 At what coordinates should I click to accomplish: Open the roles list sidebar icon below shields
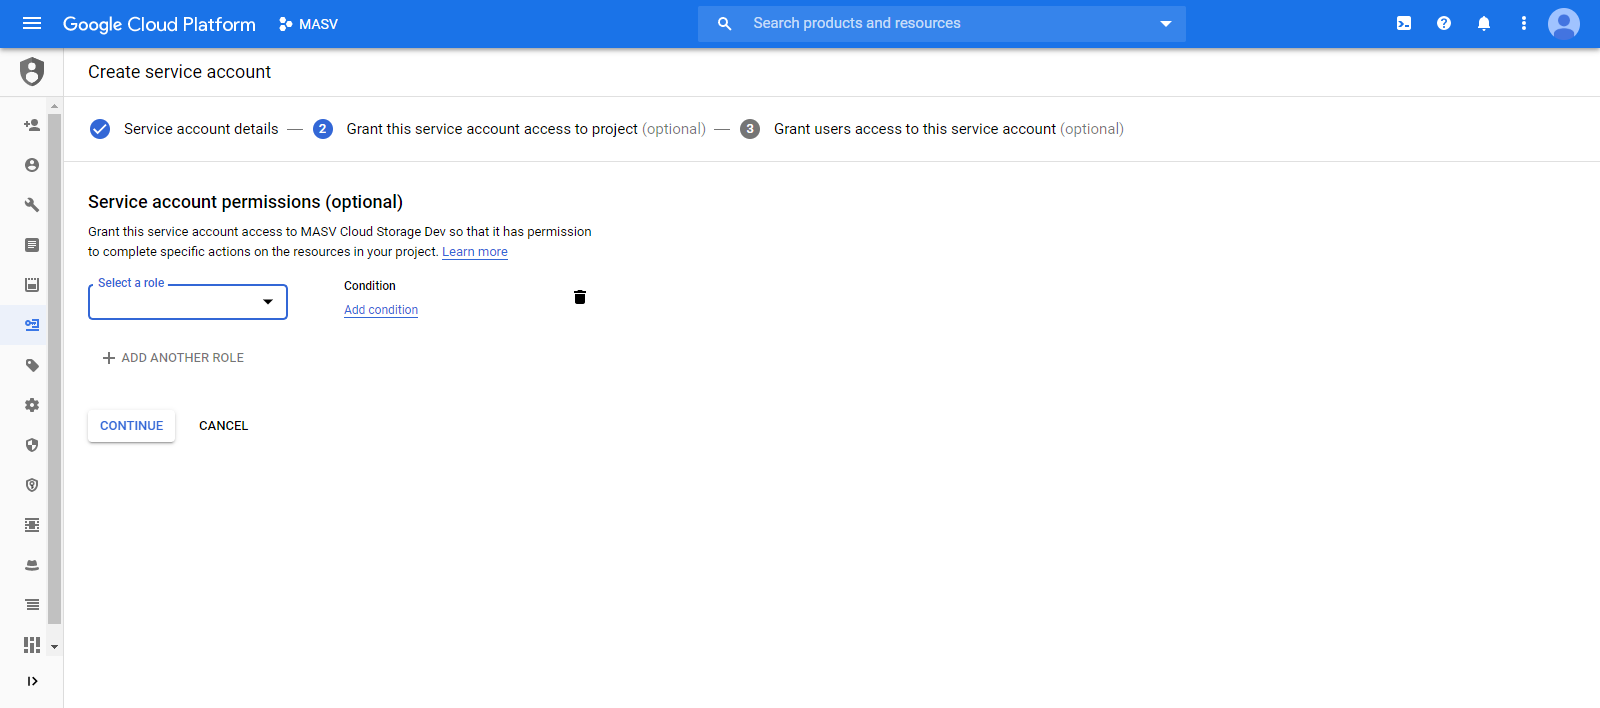[x=32, y=525]
